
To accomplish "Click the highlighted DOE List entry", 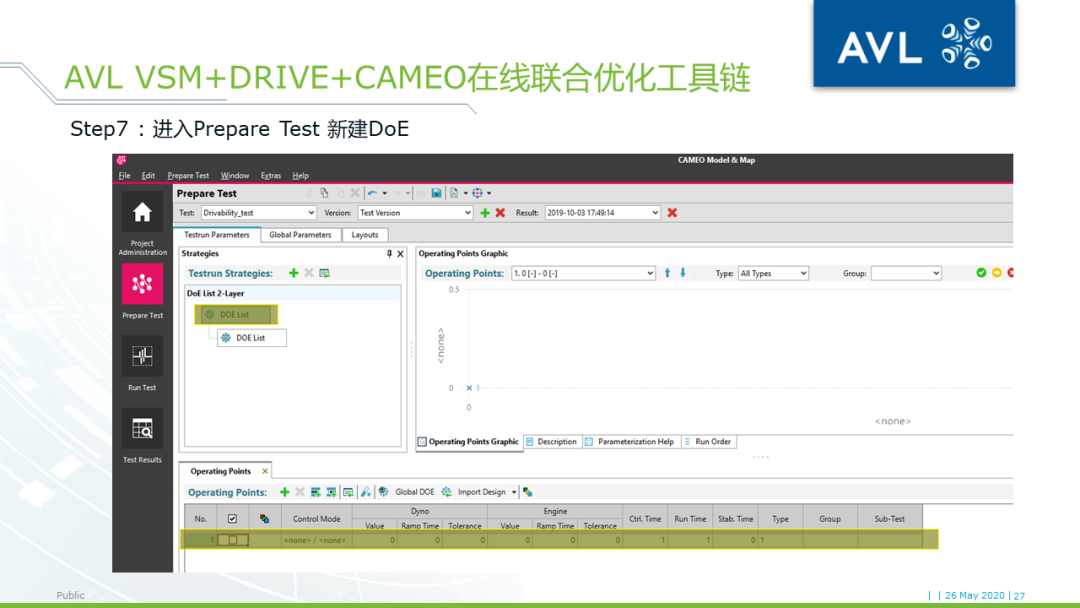I will [x=237, y=314].
